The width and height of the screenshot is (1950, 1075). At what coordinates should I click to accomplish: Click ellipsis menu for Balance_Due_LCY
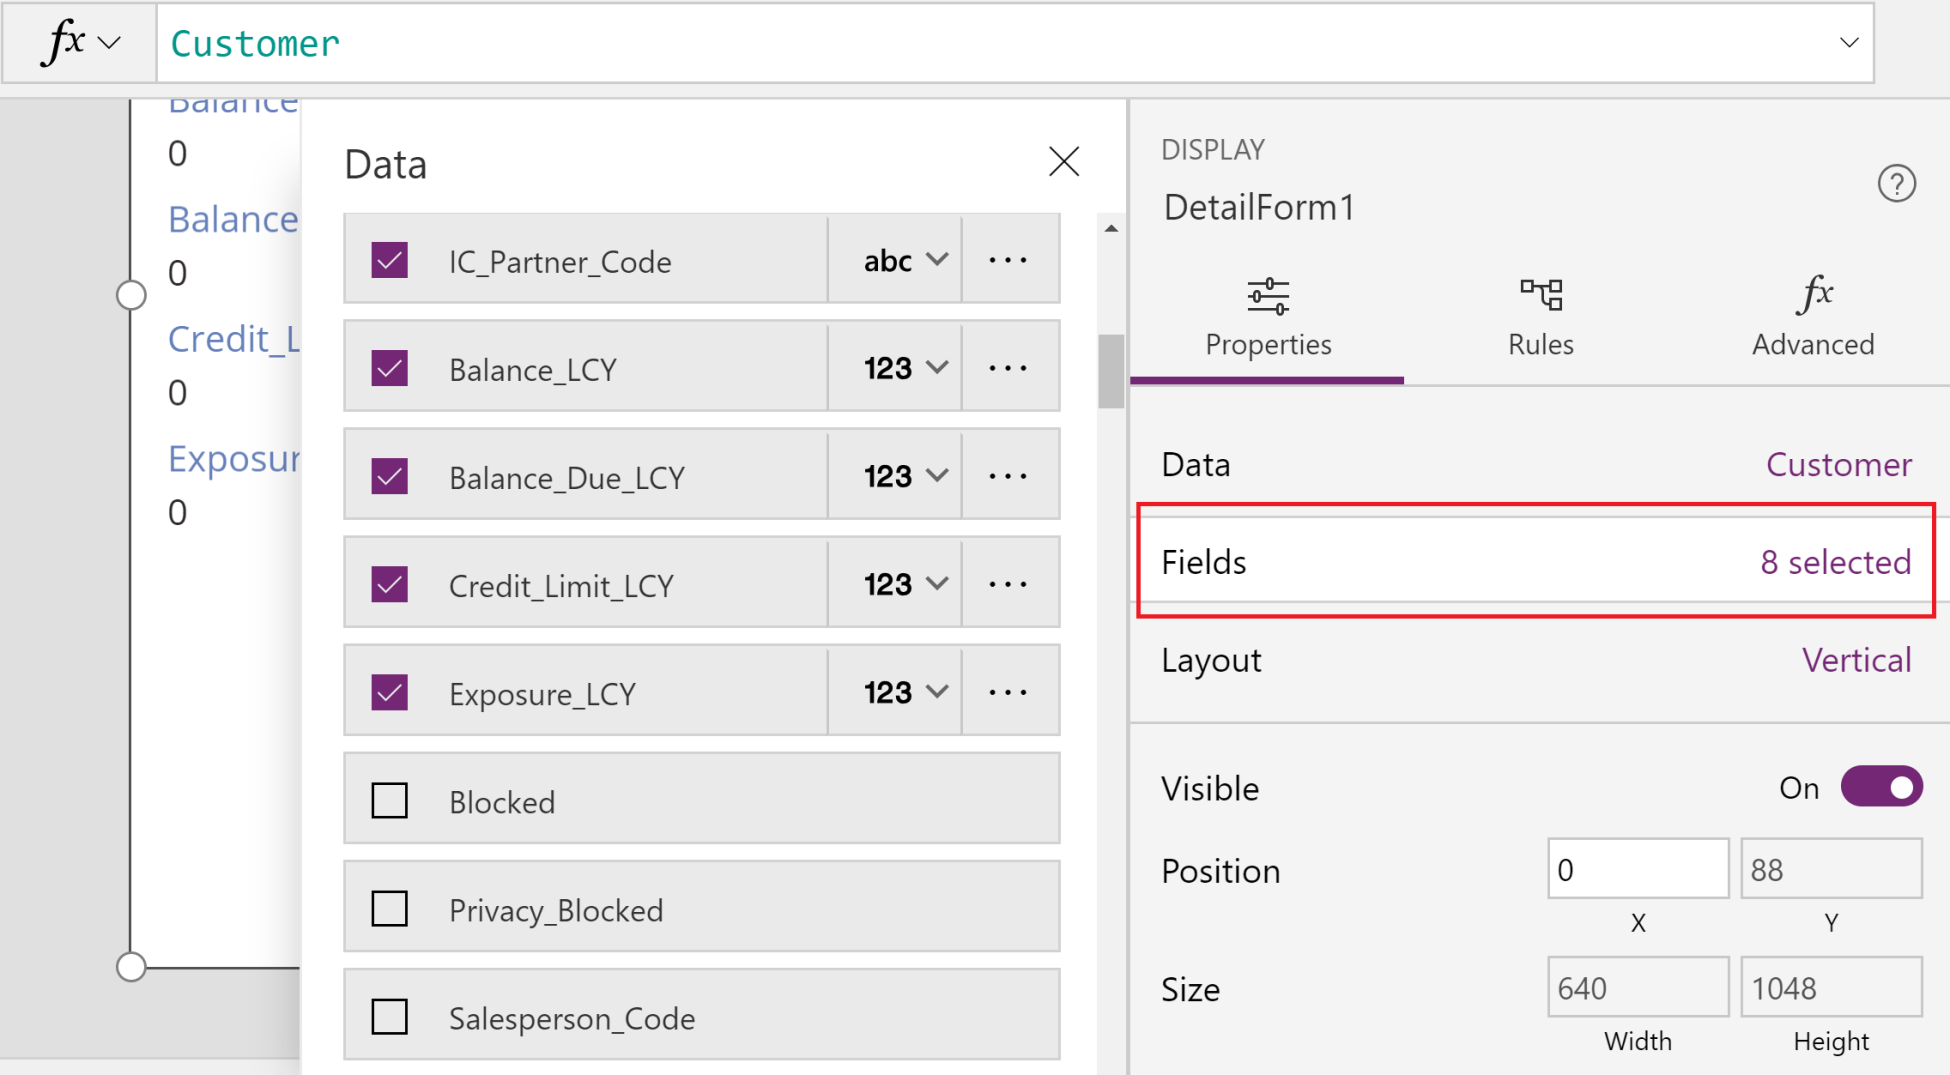coord(1008,476)
